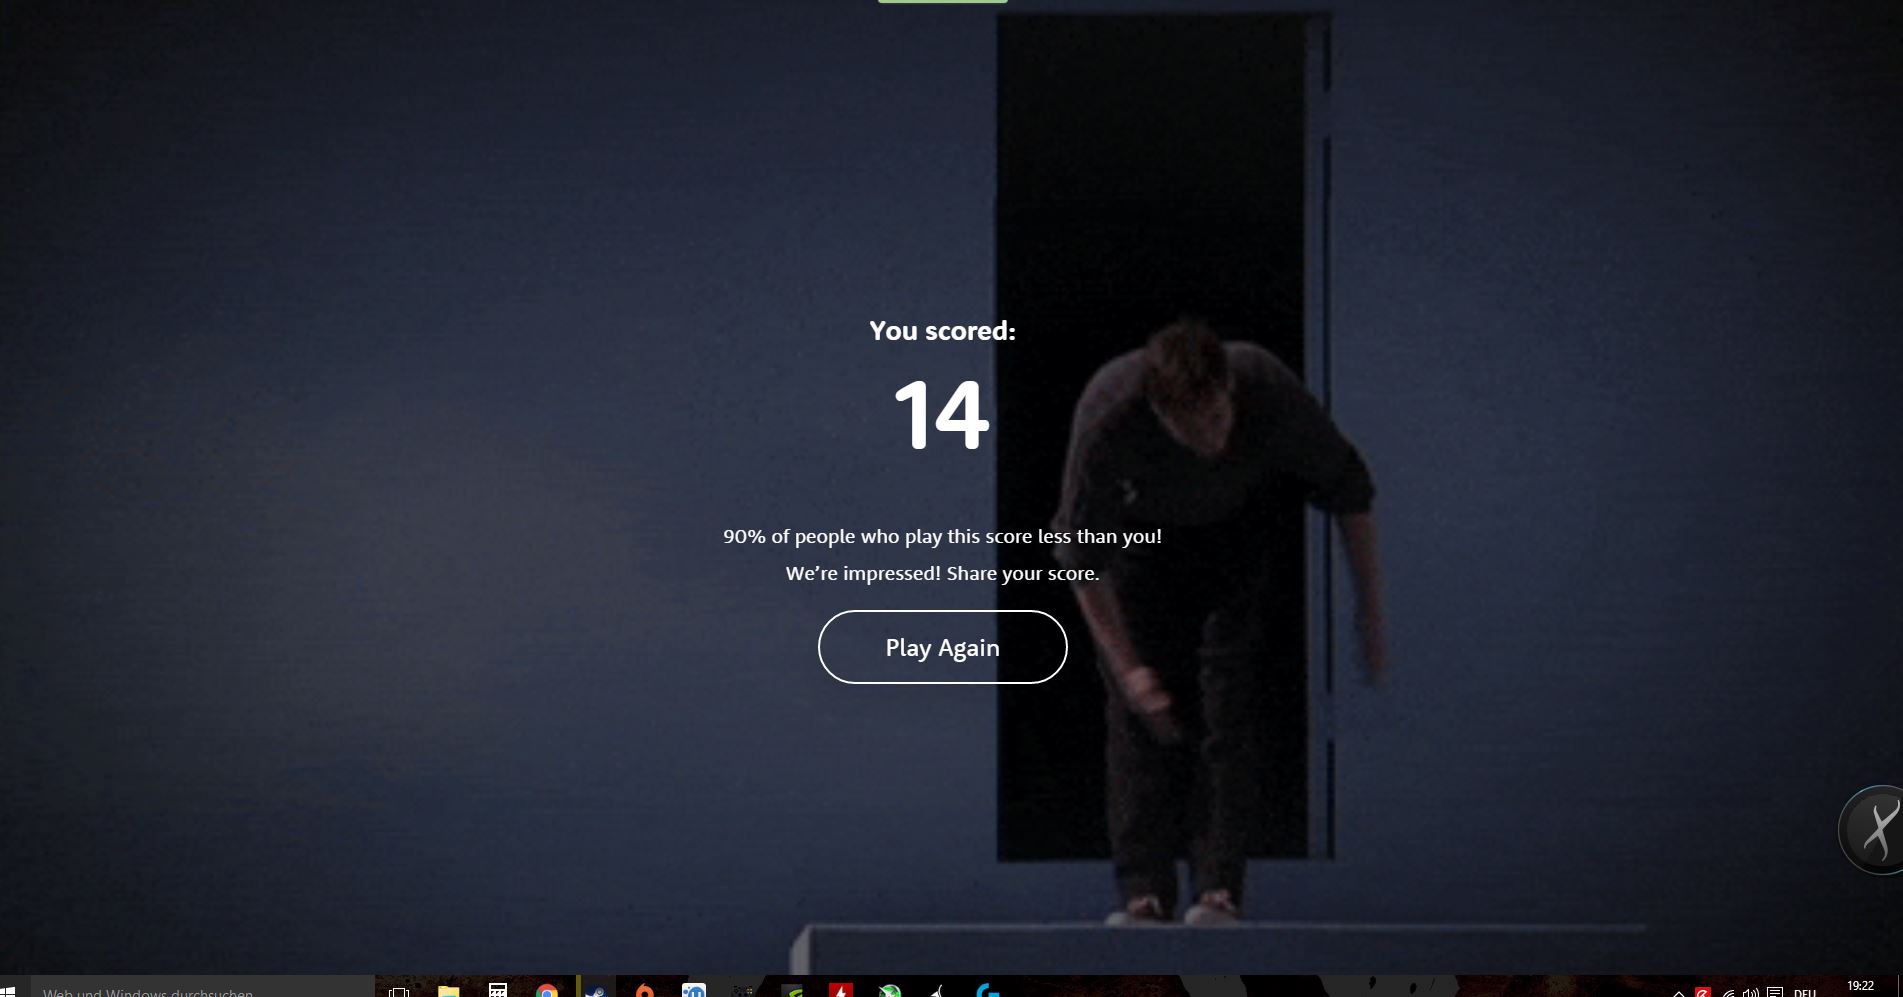The image size is (1903, 997).
Task: Open File Explorer from the taskbar
Action: click(x=448, y=991)
